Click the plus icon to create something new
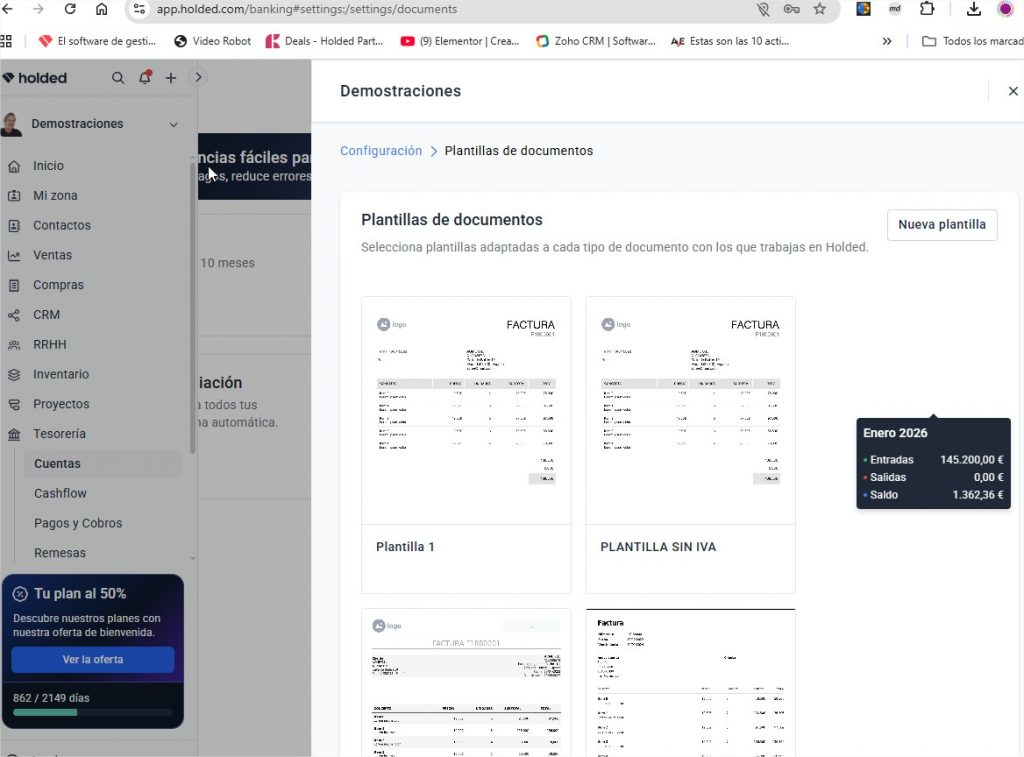The height and width of the screenshot is (757, 1024). [170, 77]
